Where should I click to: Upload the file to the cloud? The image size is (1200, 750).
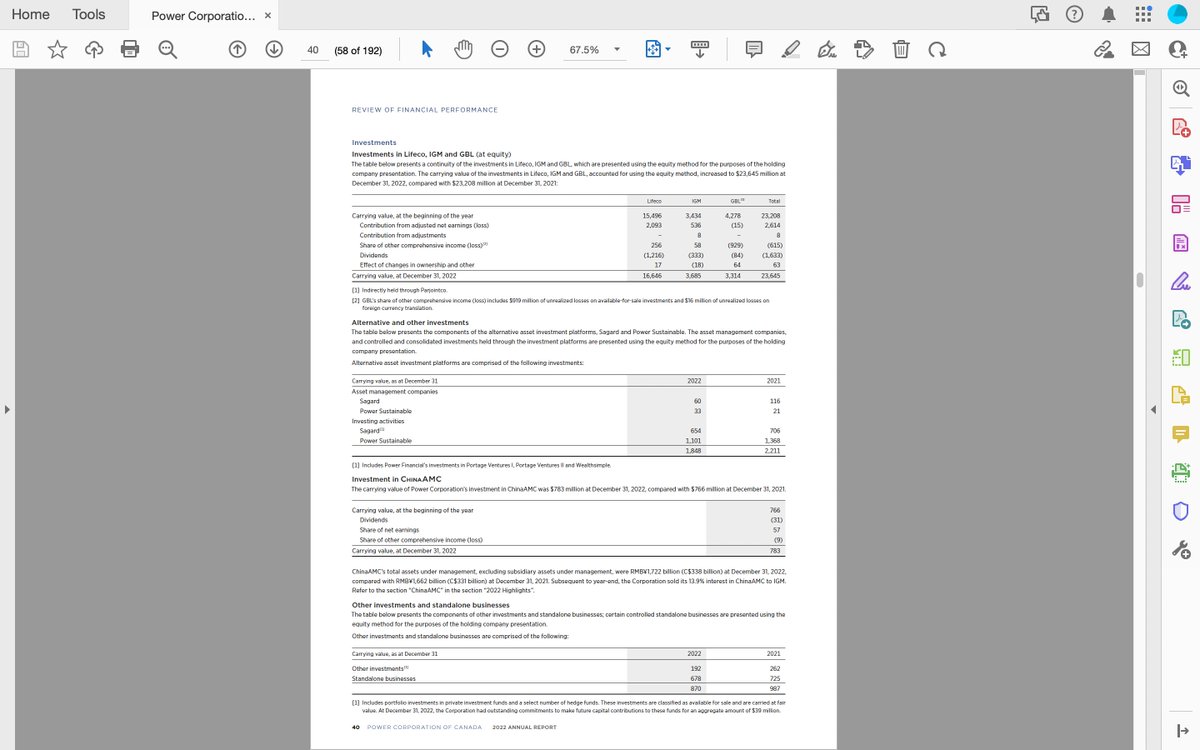tap(94, 49)
